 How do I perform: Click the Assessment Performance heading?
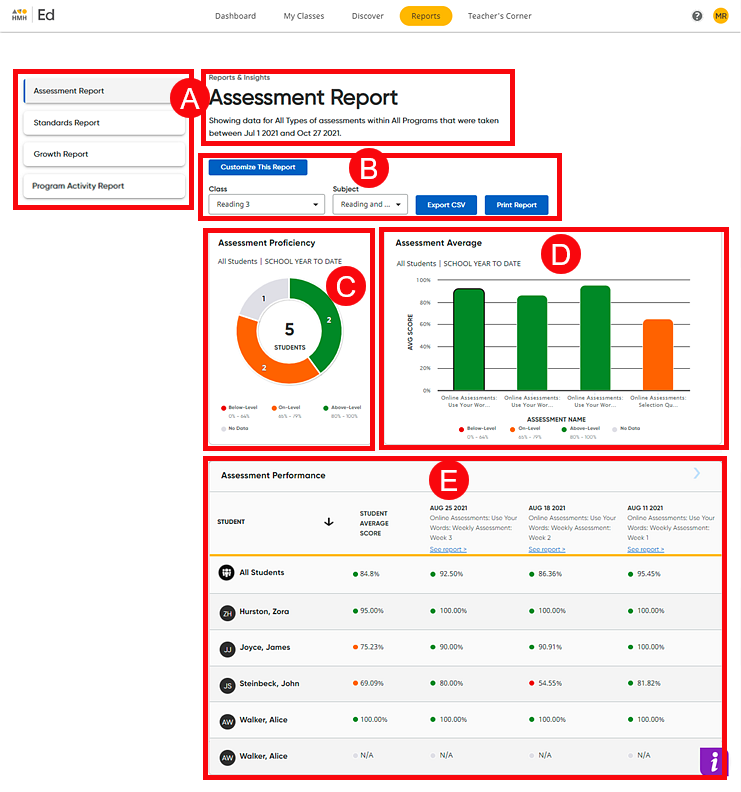click(273, 476)
